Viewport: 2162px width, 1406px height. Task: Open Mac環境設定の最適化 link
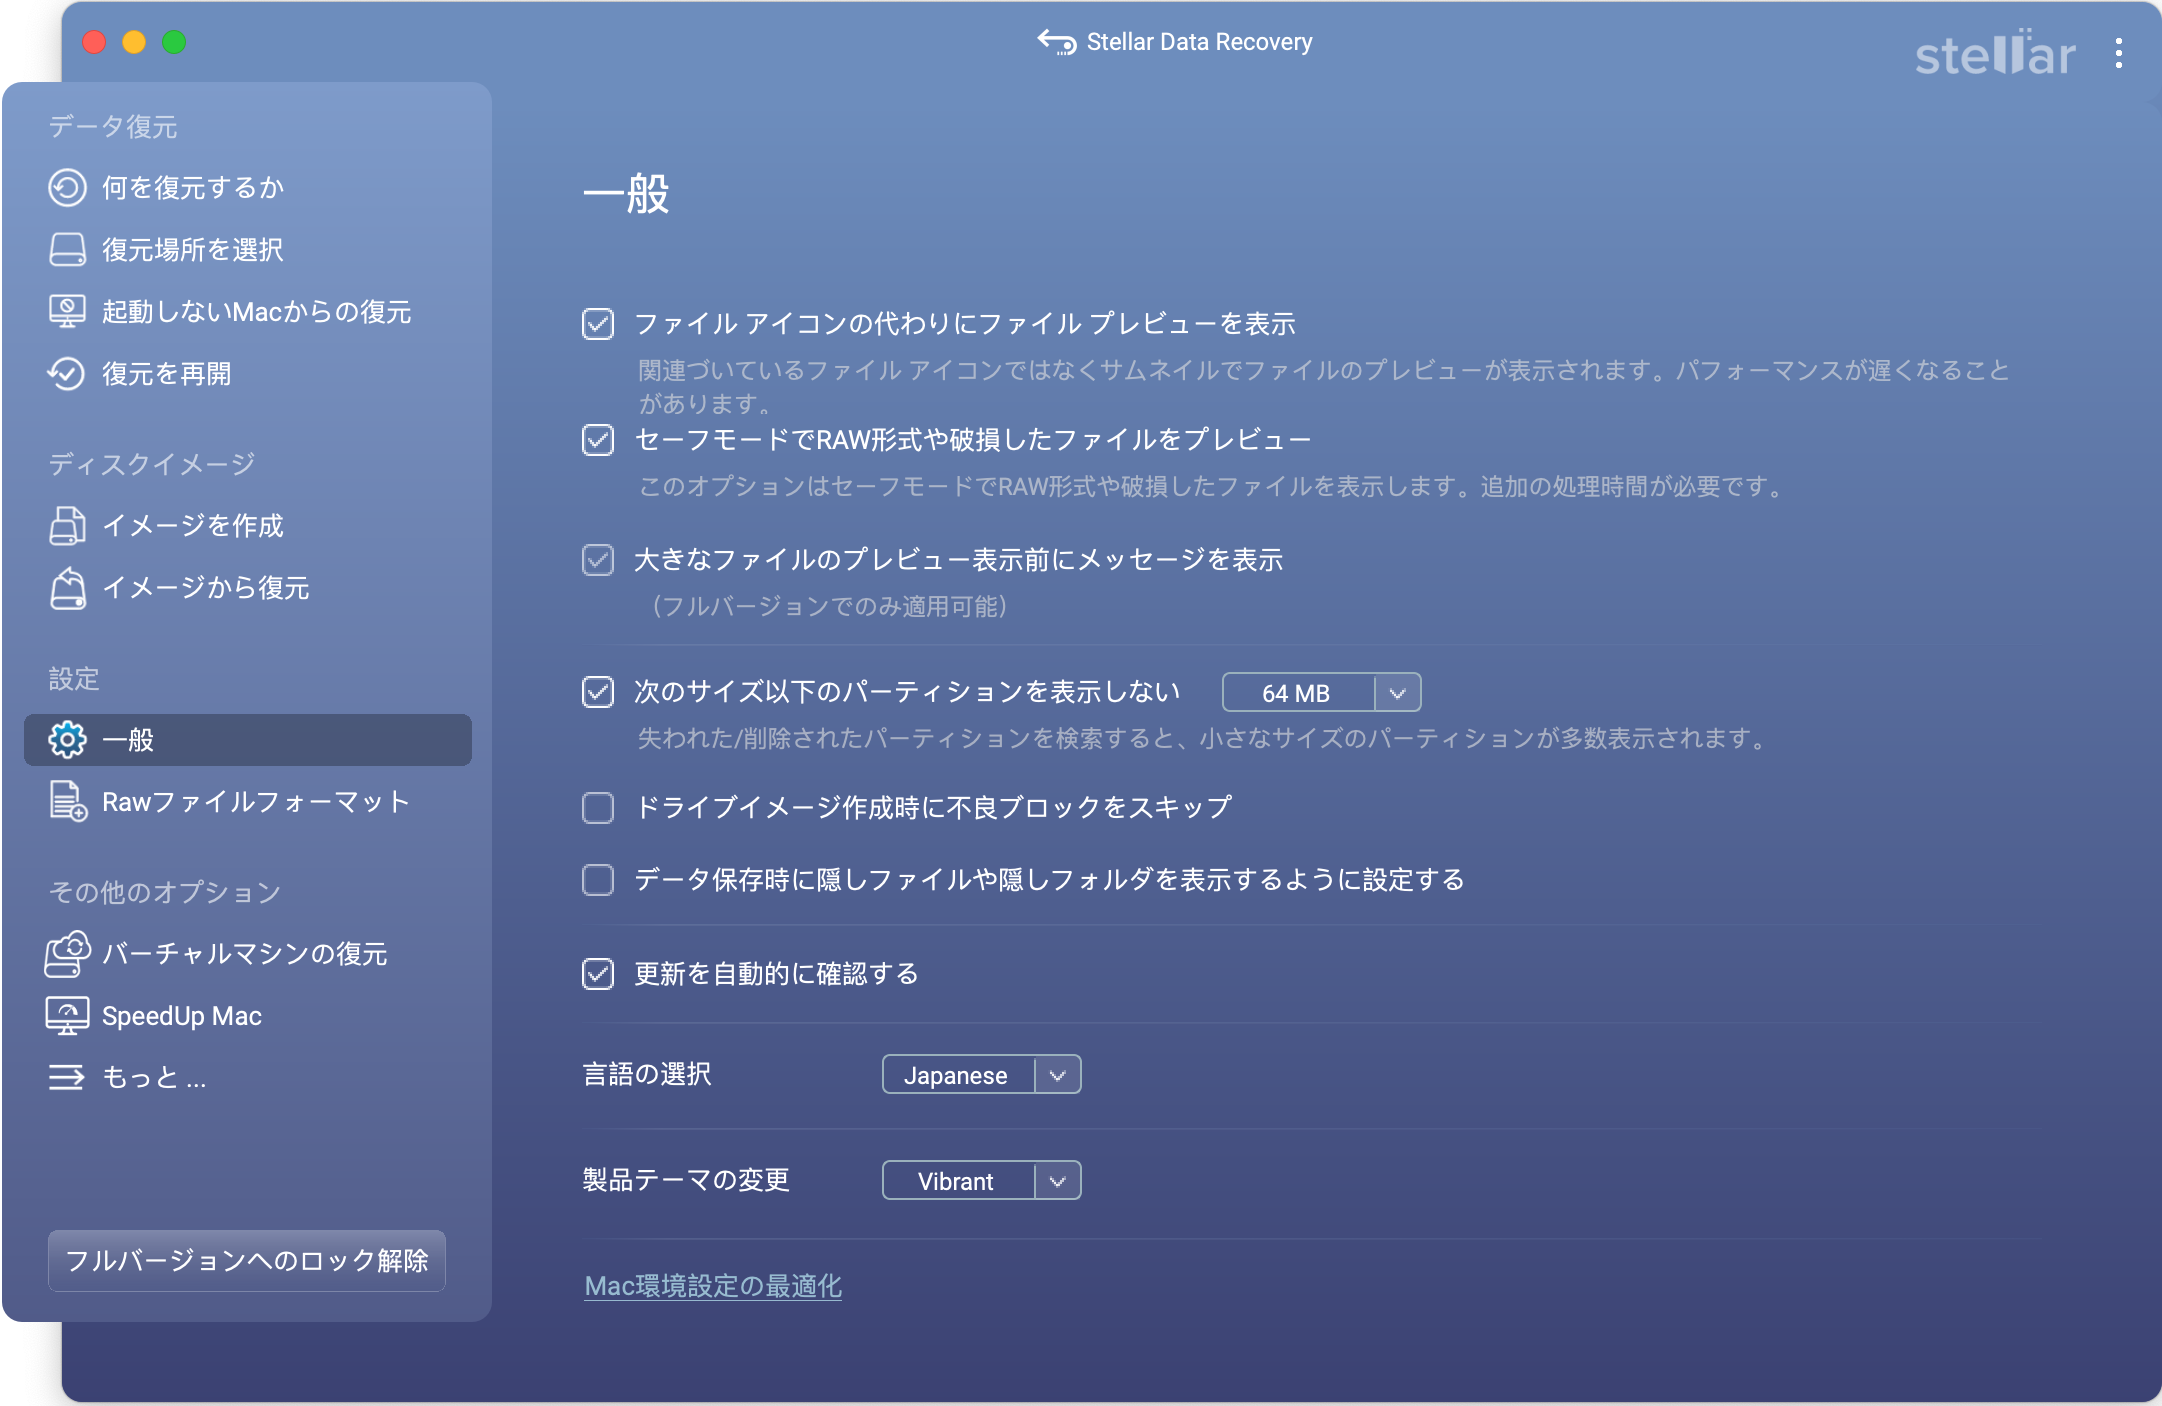[x=713, y=1286]
